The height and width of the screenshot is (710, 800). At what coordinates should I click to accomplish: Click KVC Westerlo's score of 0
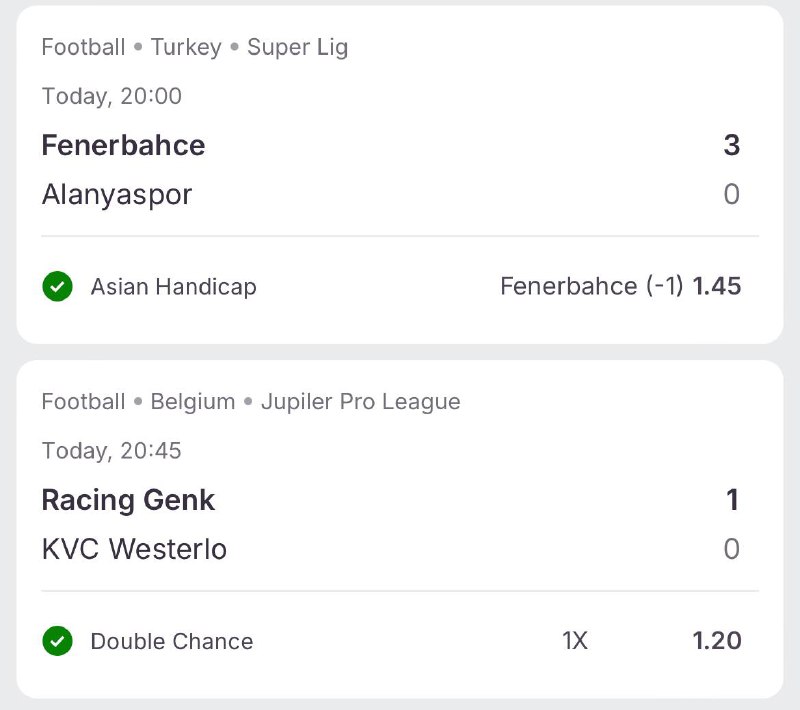pos(731,549)
